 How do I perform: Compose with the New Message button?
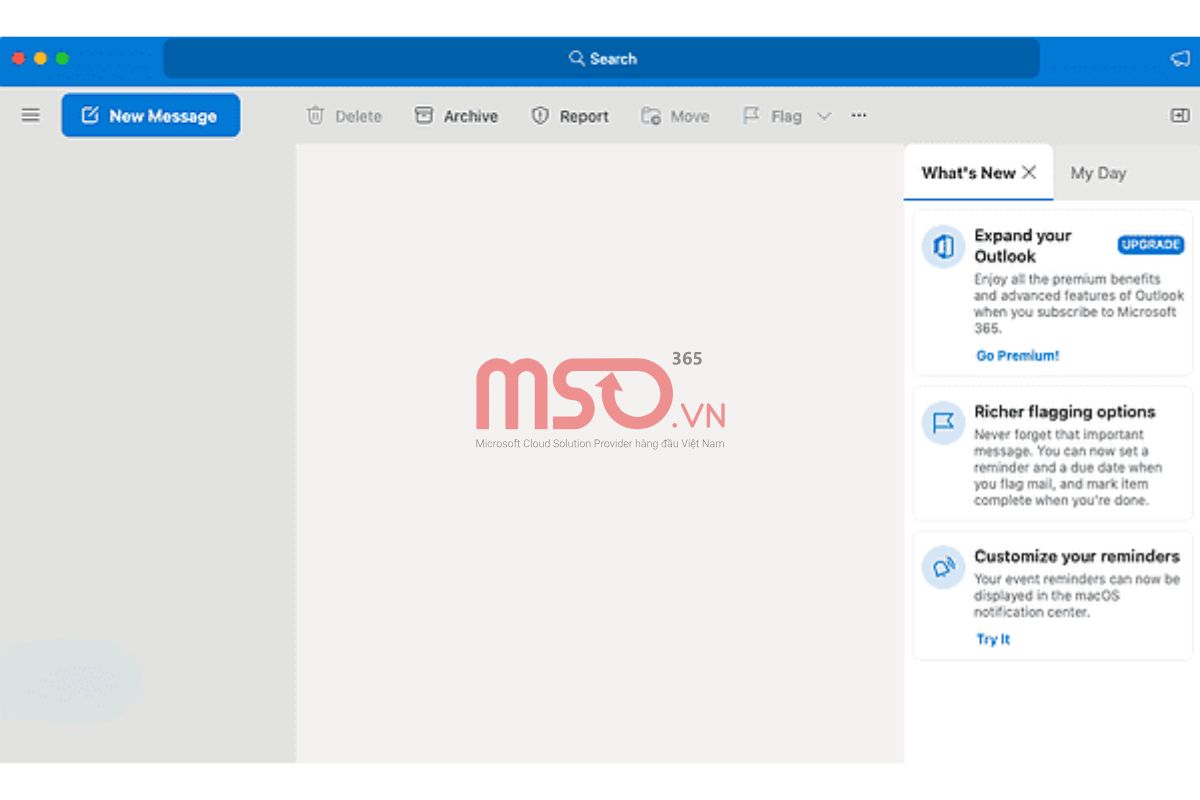150,116
